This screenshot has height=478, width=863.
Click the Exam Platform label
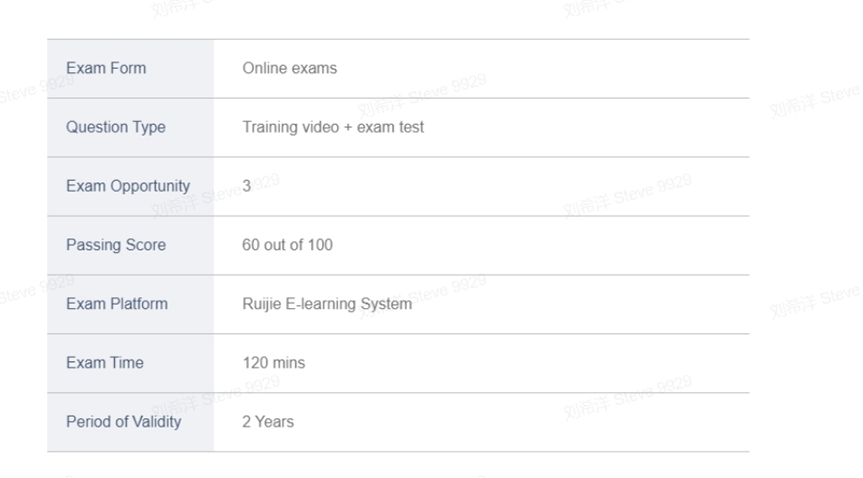tap(117, 304)
